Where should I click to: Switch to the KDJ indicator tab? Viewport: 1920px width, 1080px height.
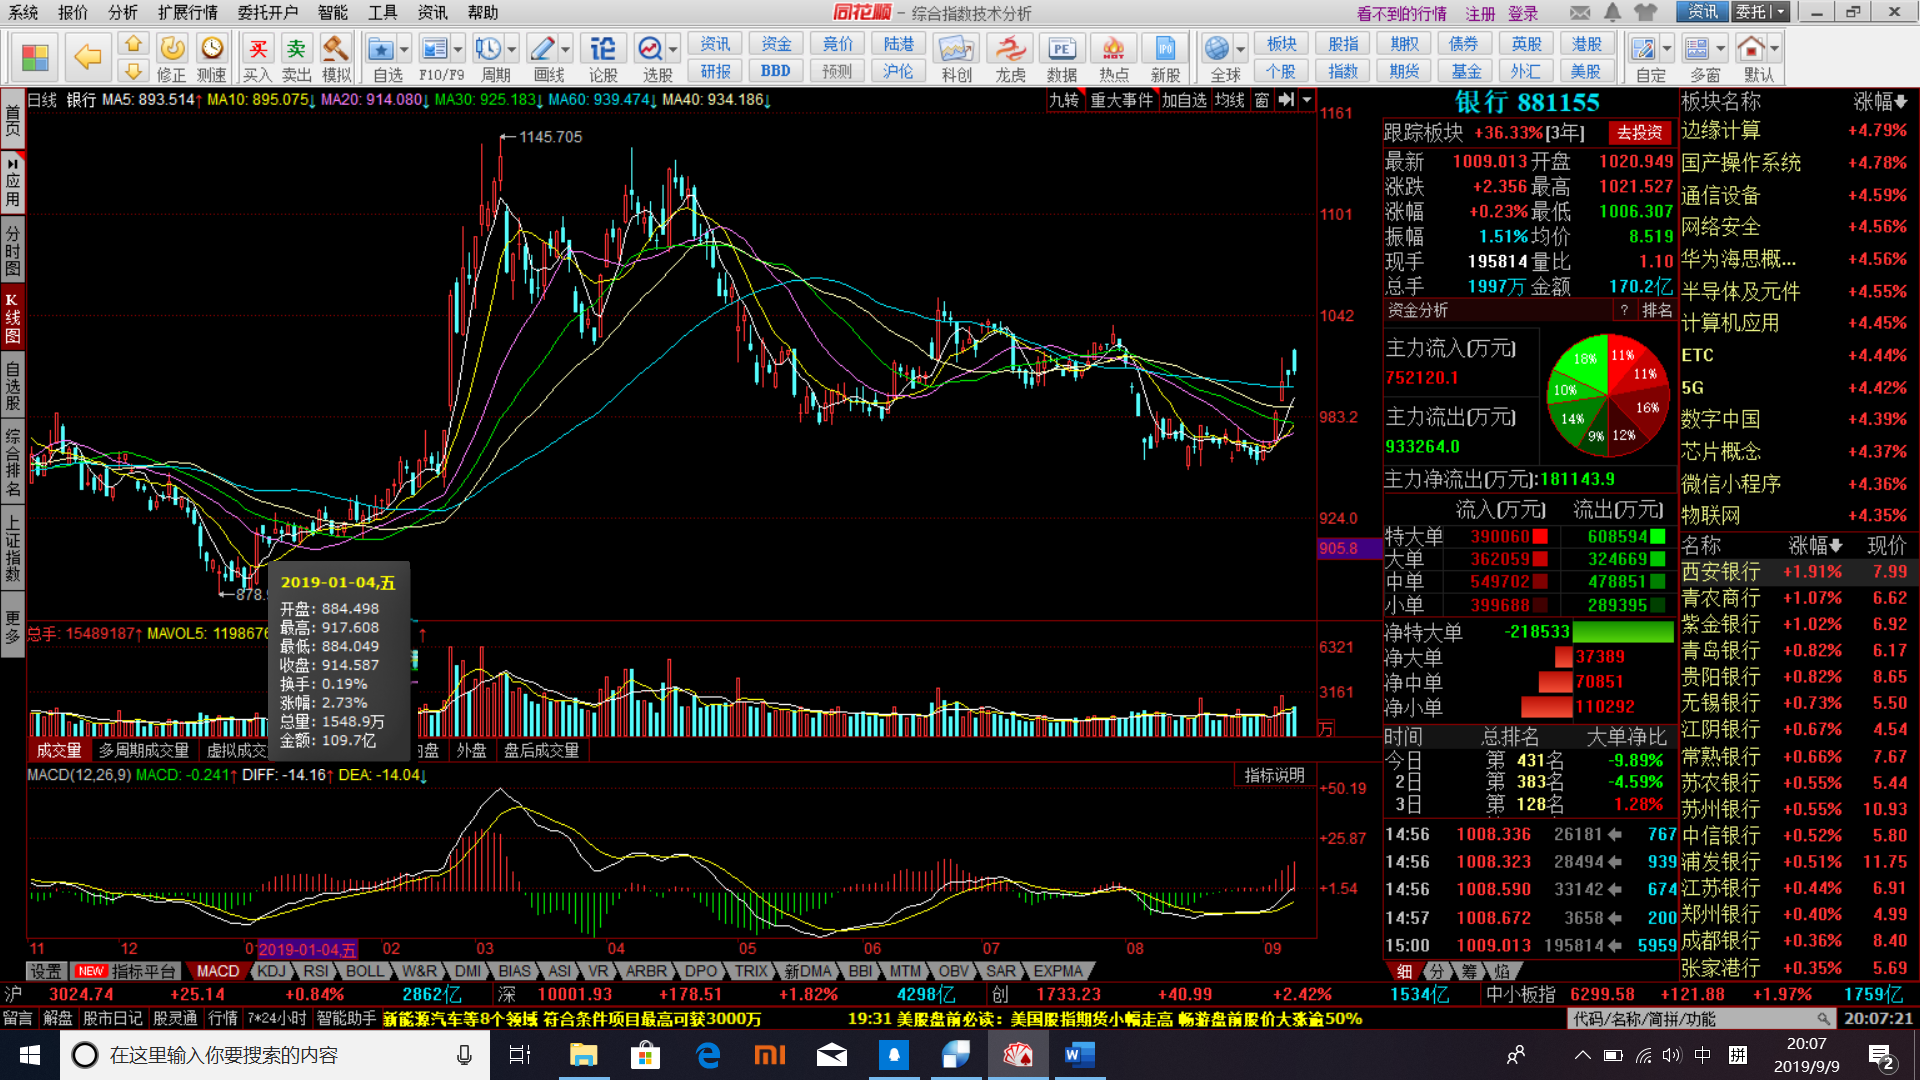click(x=270, y=971)
